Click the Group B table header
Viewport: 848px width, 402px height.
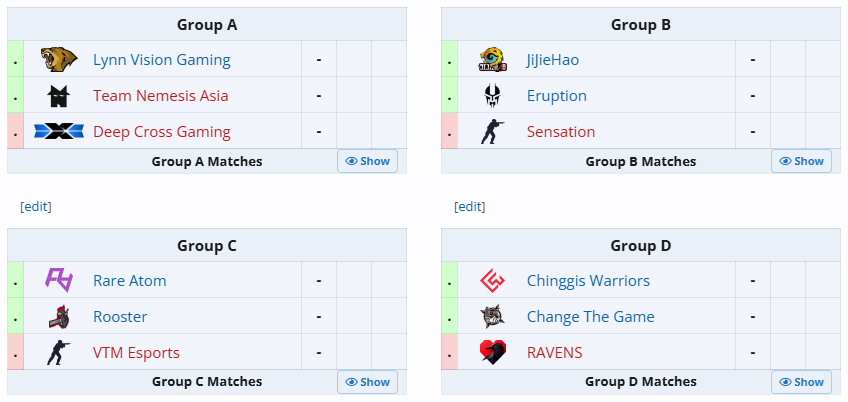(x=641, y=25)
